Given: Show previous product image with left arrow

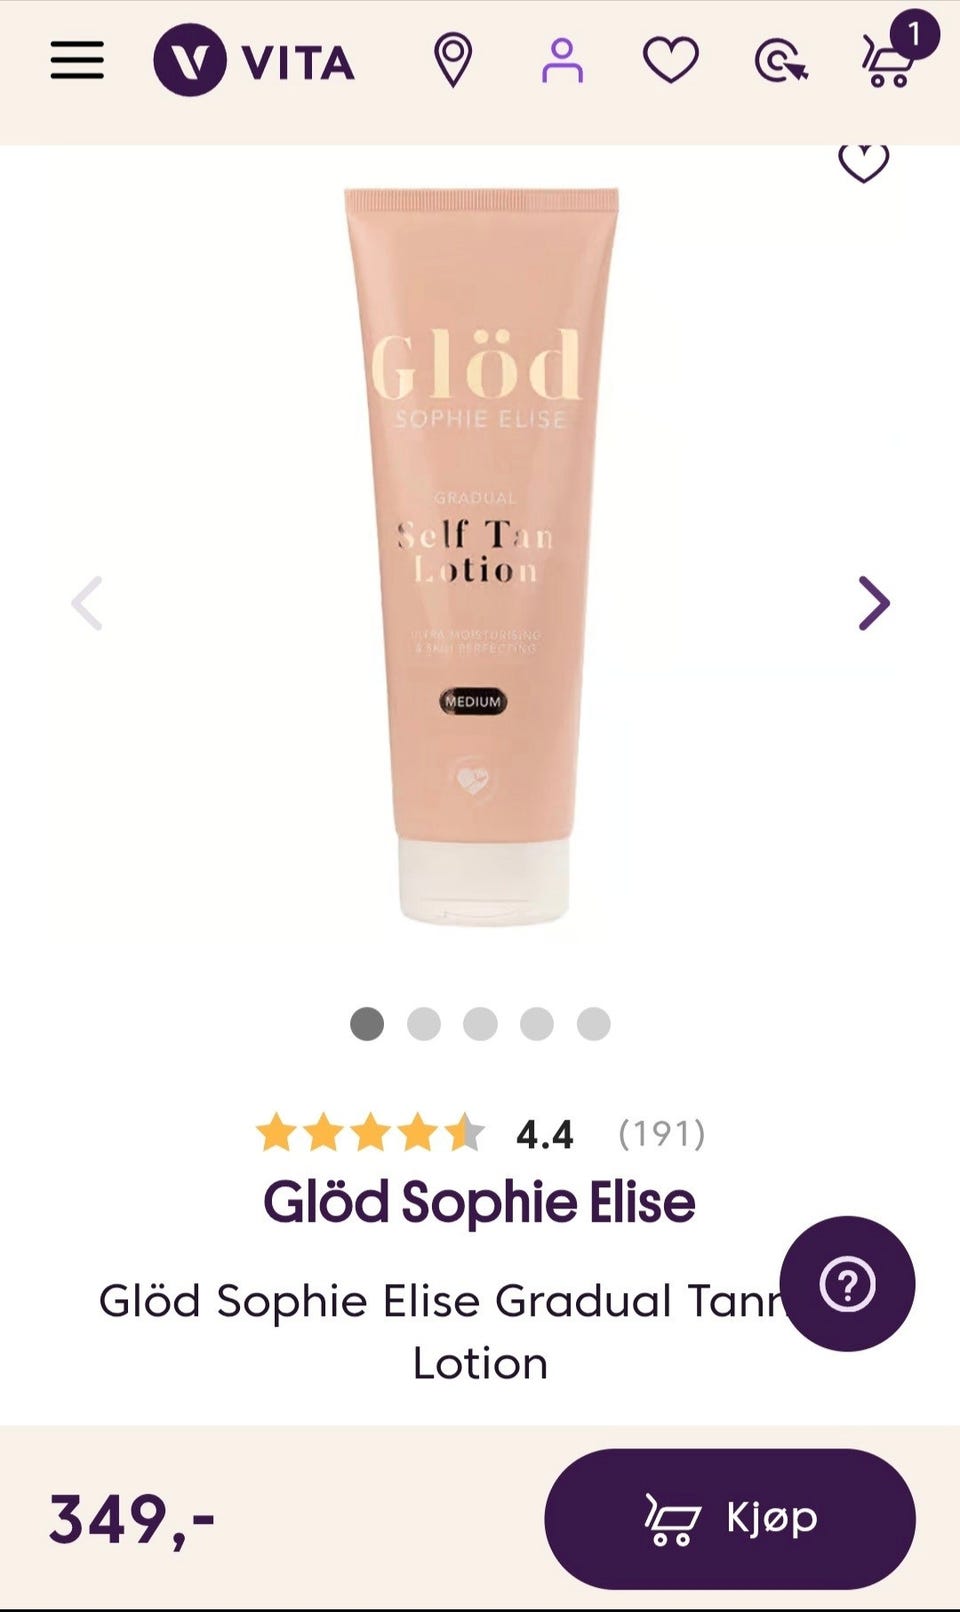Looking at the screenshot, I should pyautogui.click(x=87, y=603).
